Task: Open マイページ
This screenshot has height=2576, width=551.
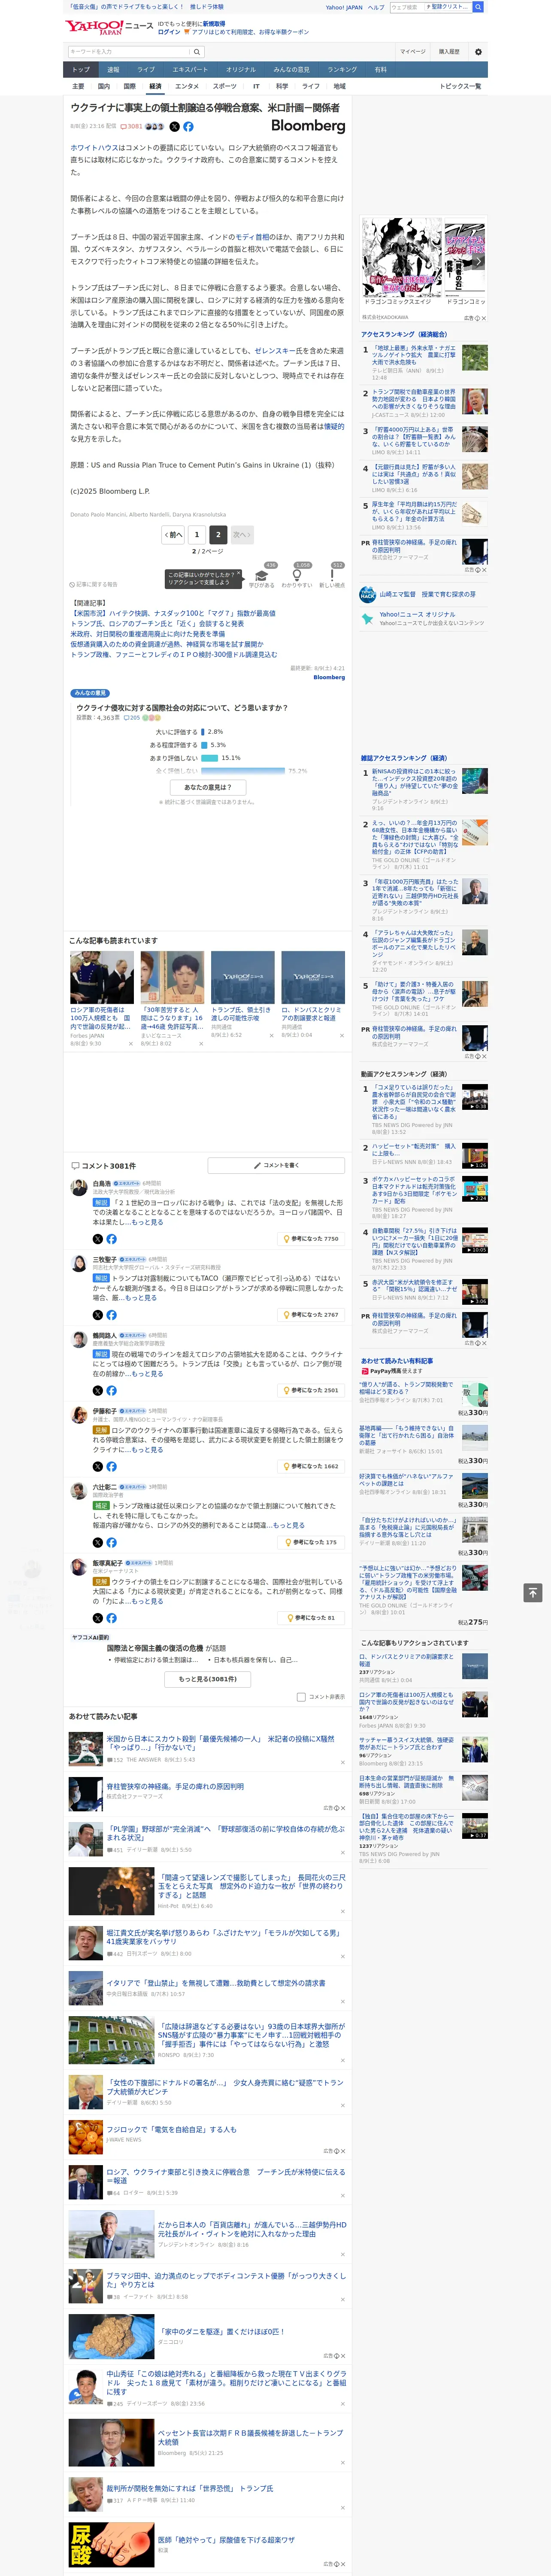Action: tap(413, 52)
